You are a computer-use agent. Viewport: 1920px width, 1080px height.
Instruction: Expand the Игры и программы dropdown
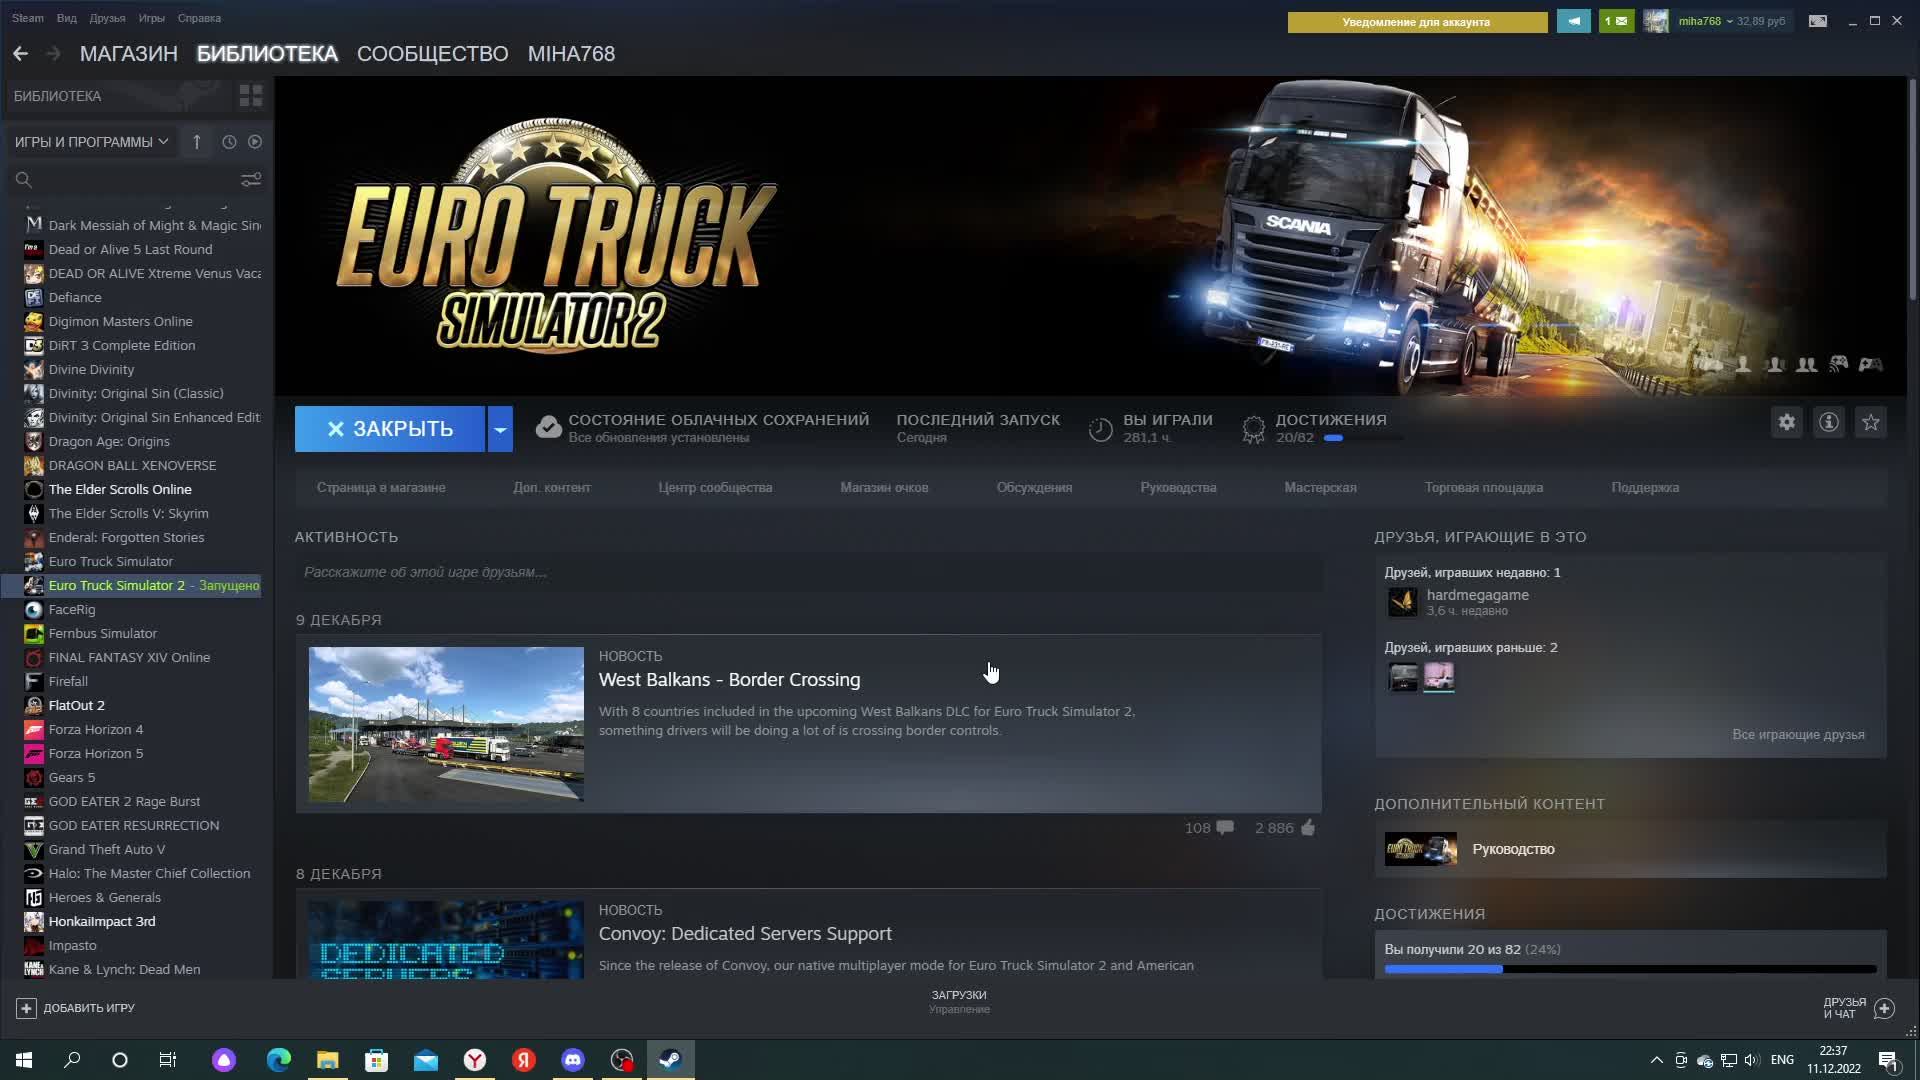(91, 142)
